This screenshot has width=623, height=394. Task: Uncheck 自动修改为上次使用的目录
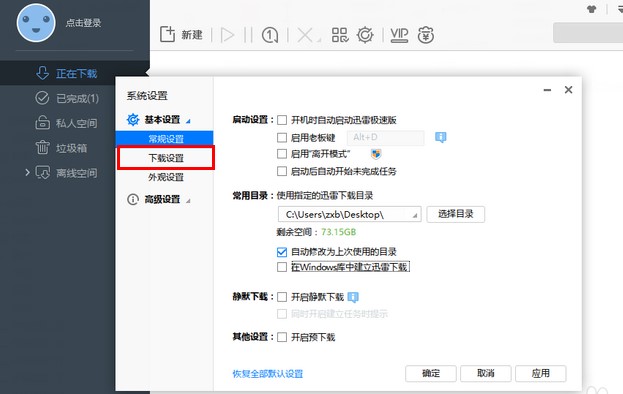pyautogui.click(x=282, y=252)
